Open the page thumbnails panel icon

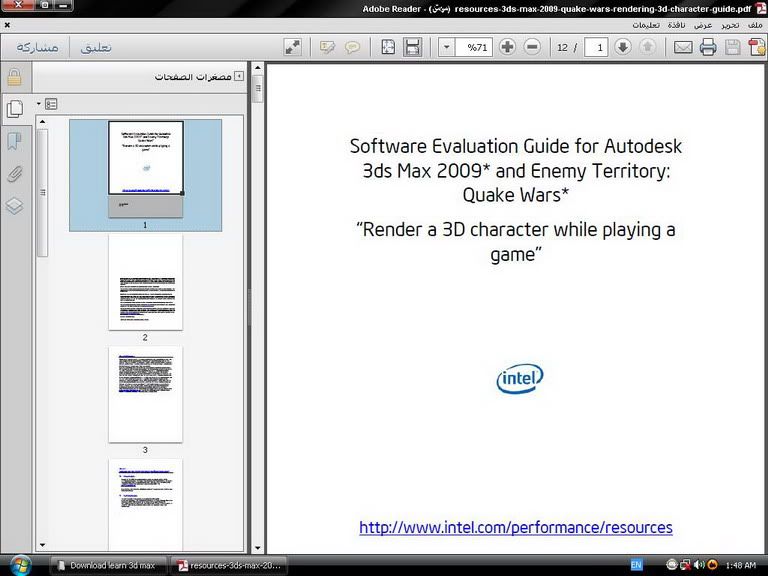(15, 109)
